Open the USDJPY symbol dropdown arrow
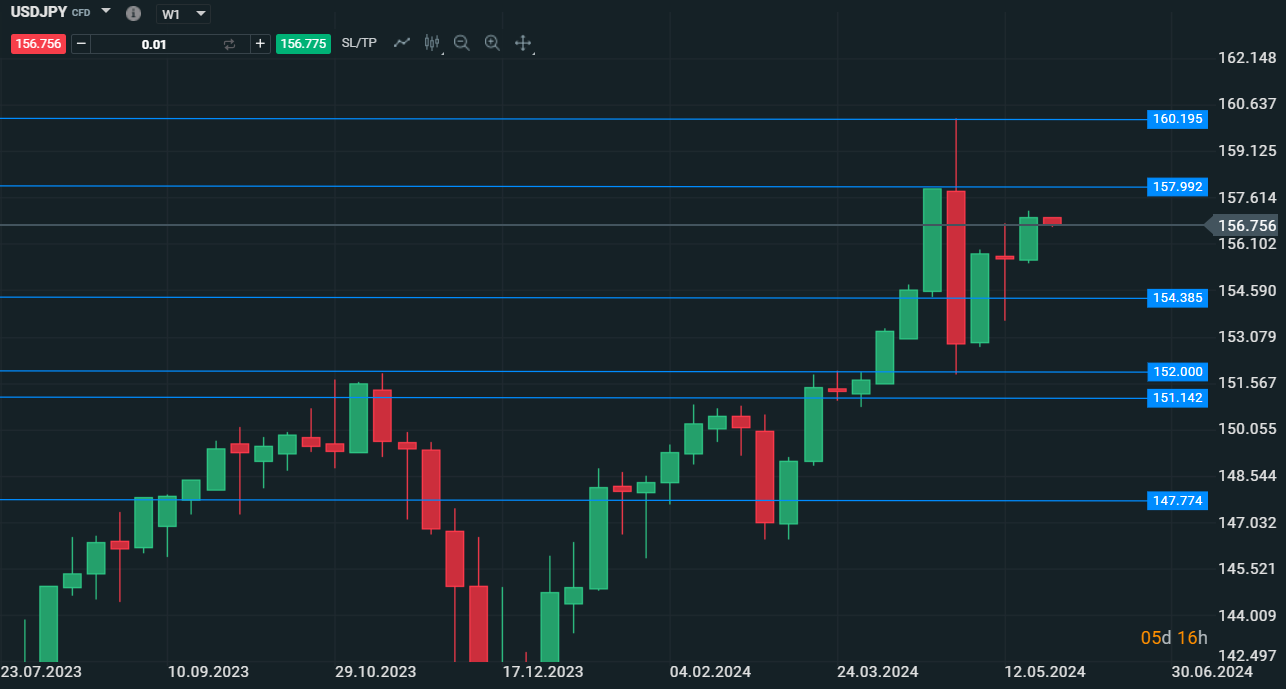1286x689 pixels. (x=106, y=11)
